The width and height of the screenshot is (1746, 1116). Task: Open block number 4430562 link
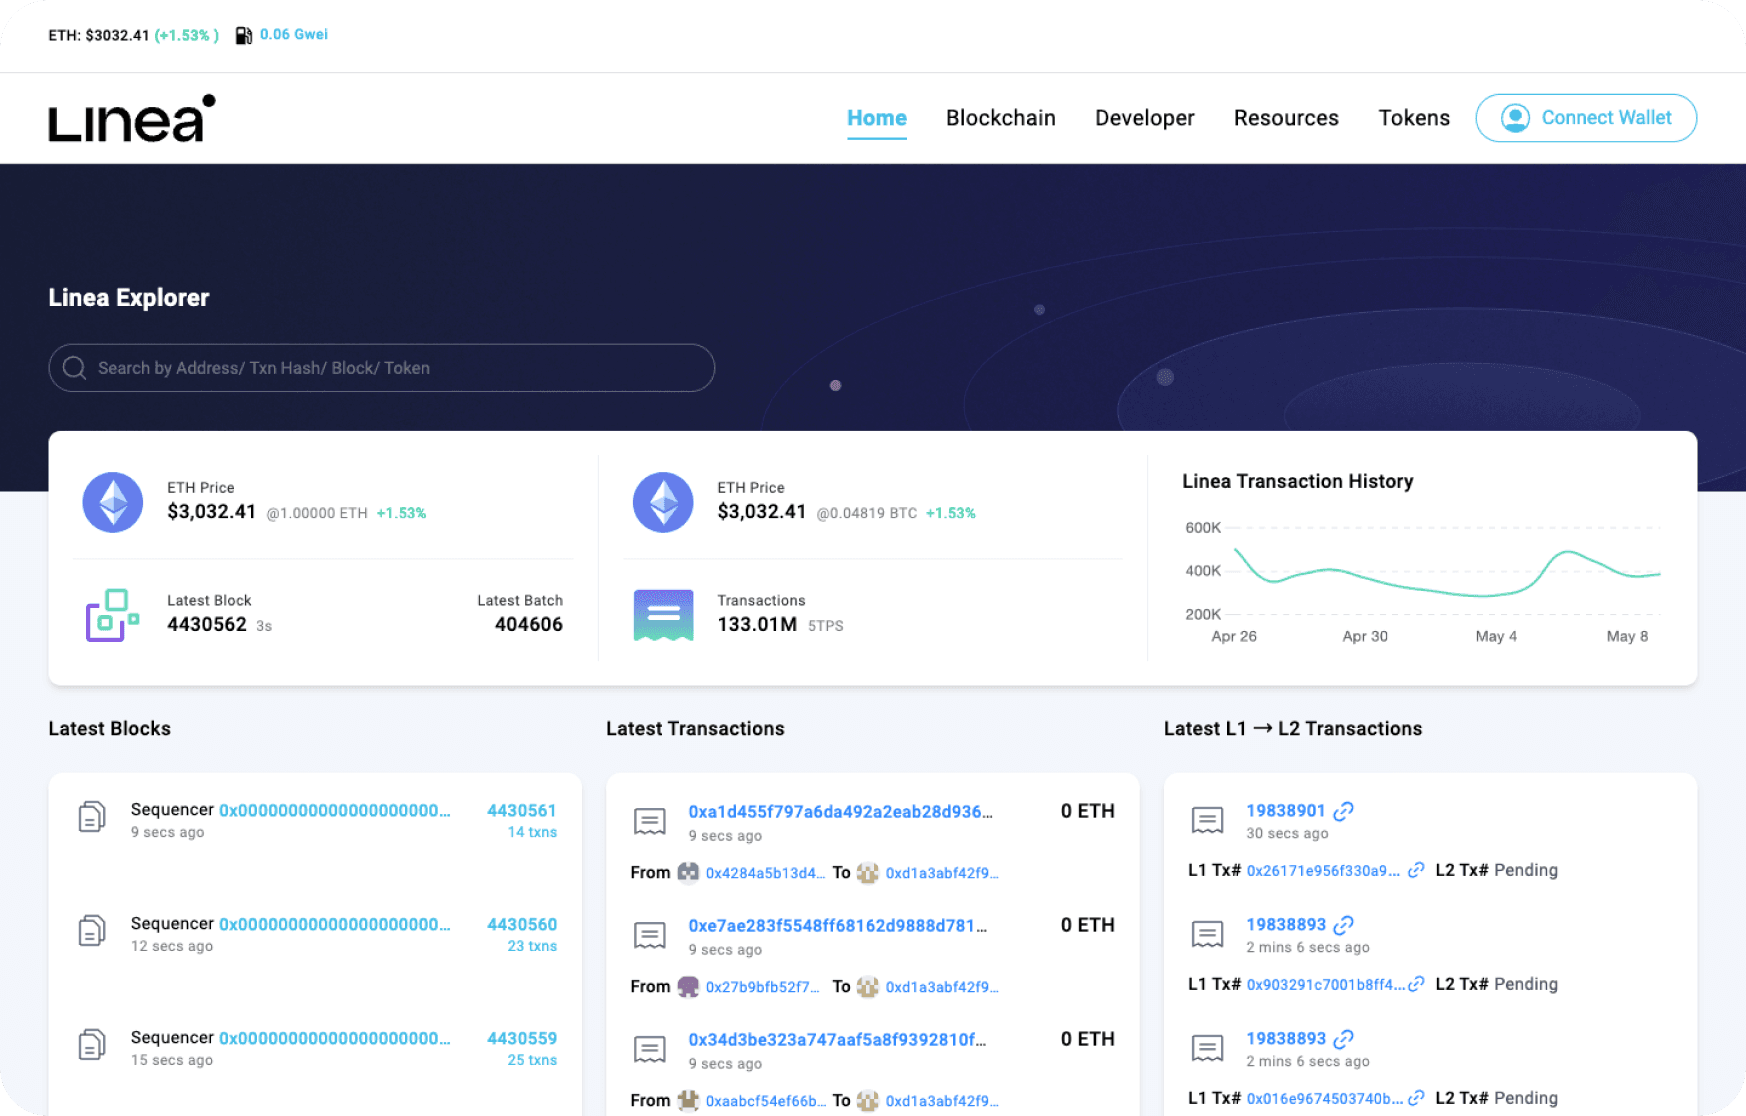click(x=207, y=623)
